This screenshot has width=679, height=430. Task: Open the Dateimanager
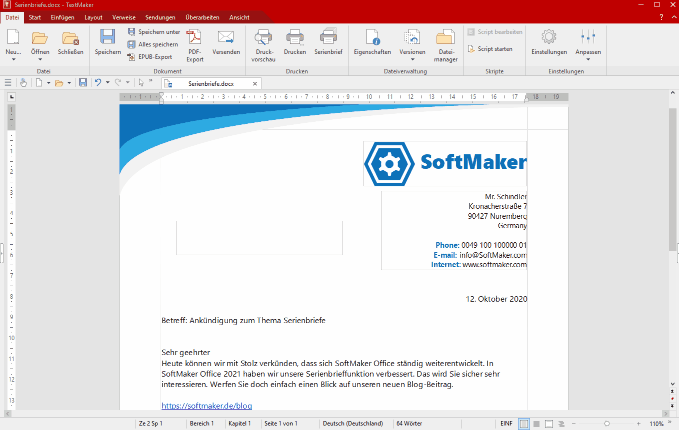[x=445, y=45]
